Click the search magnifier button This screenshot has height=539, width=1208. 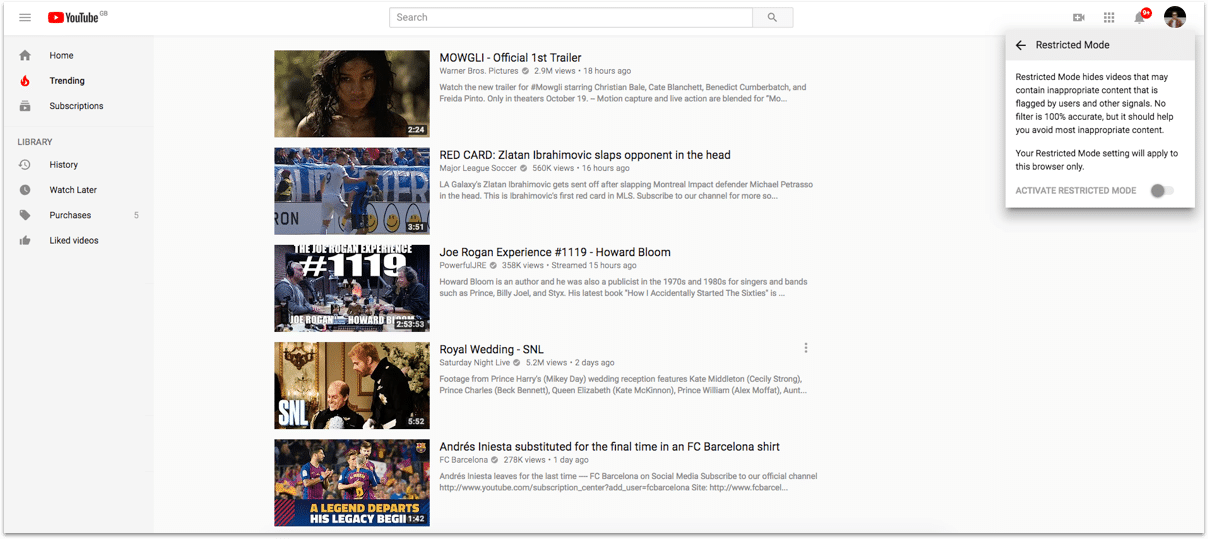pyautogui.click(x=772, y=17)
